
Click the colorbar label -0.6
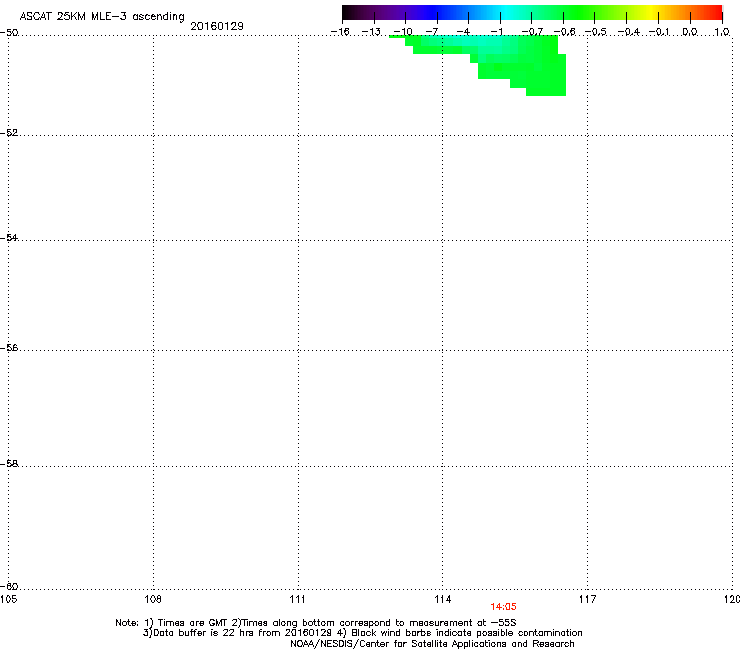click(564, 32)
